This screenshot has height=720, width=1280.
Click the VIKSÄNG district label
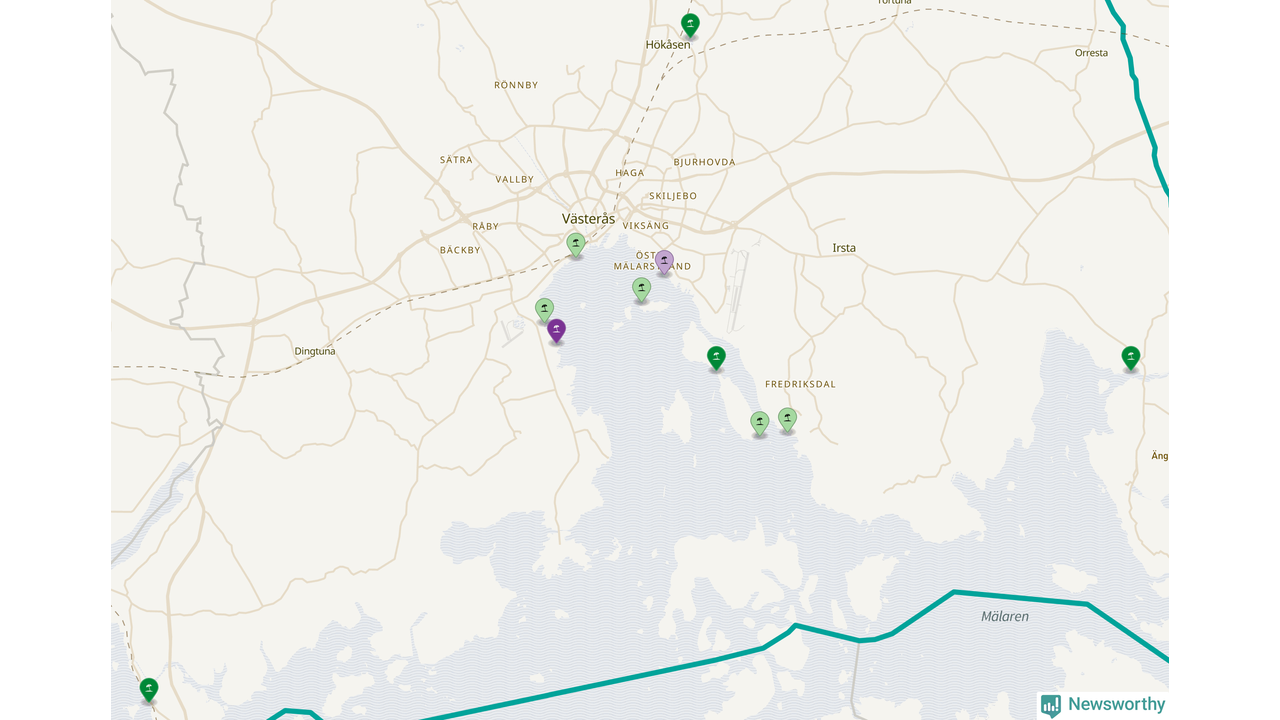[646, 226]
